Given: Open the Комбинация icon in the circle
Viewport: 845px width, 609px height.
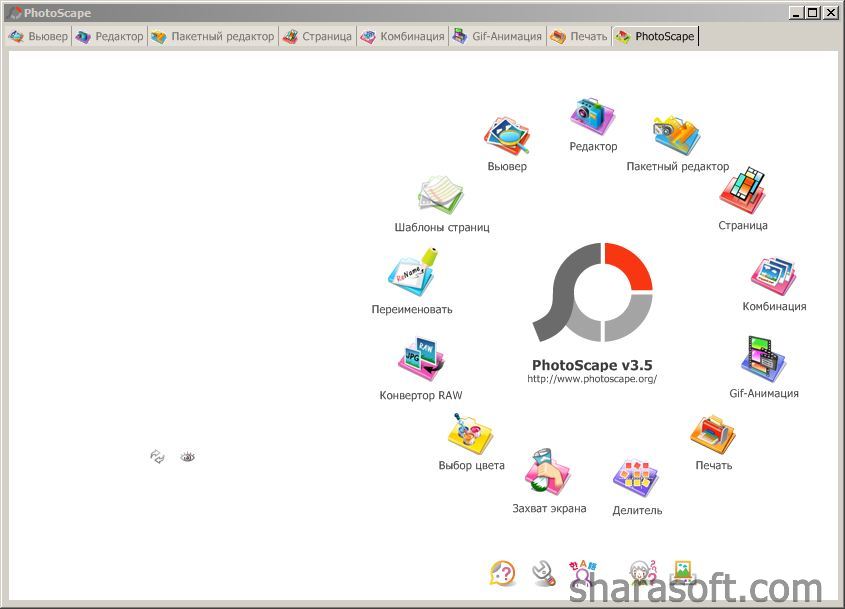Looking at the screenshot, I should (774, 276).
